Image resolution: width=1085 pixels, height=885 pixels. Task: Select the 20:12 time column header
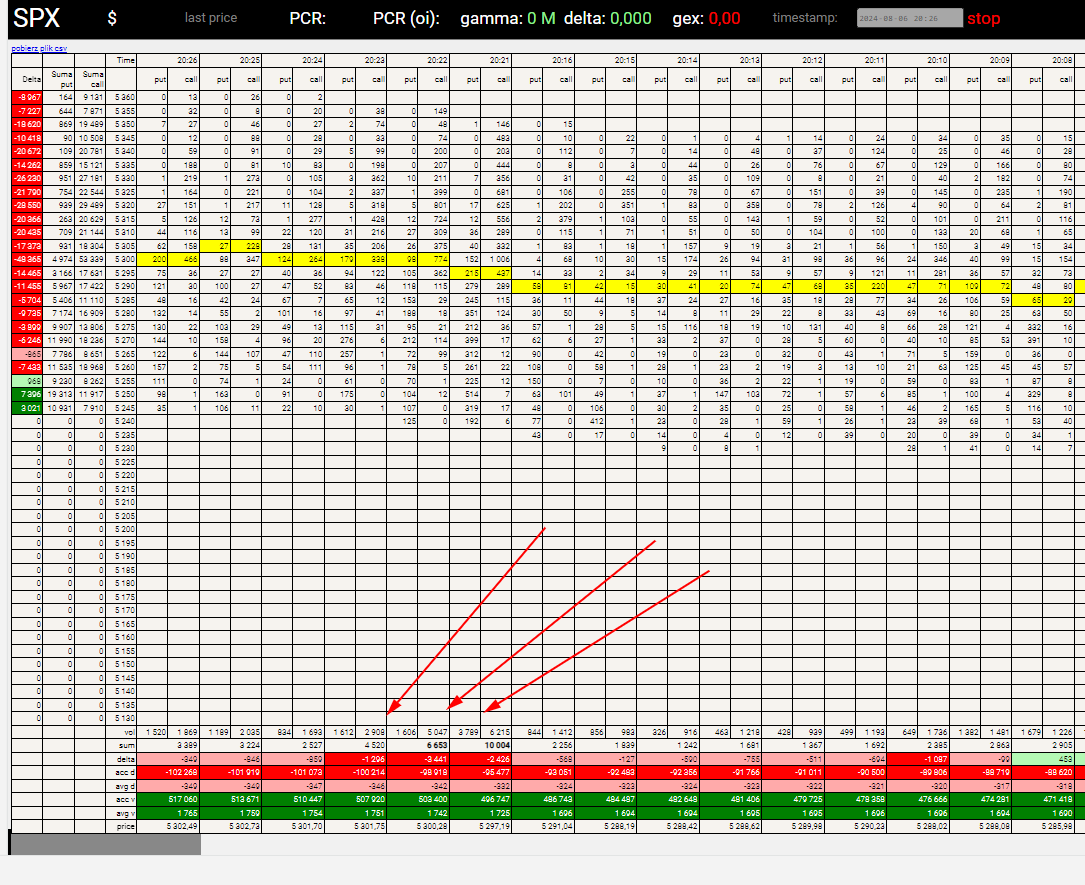[x=793, y=60]
